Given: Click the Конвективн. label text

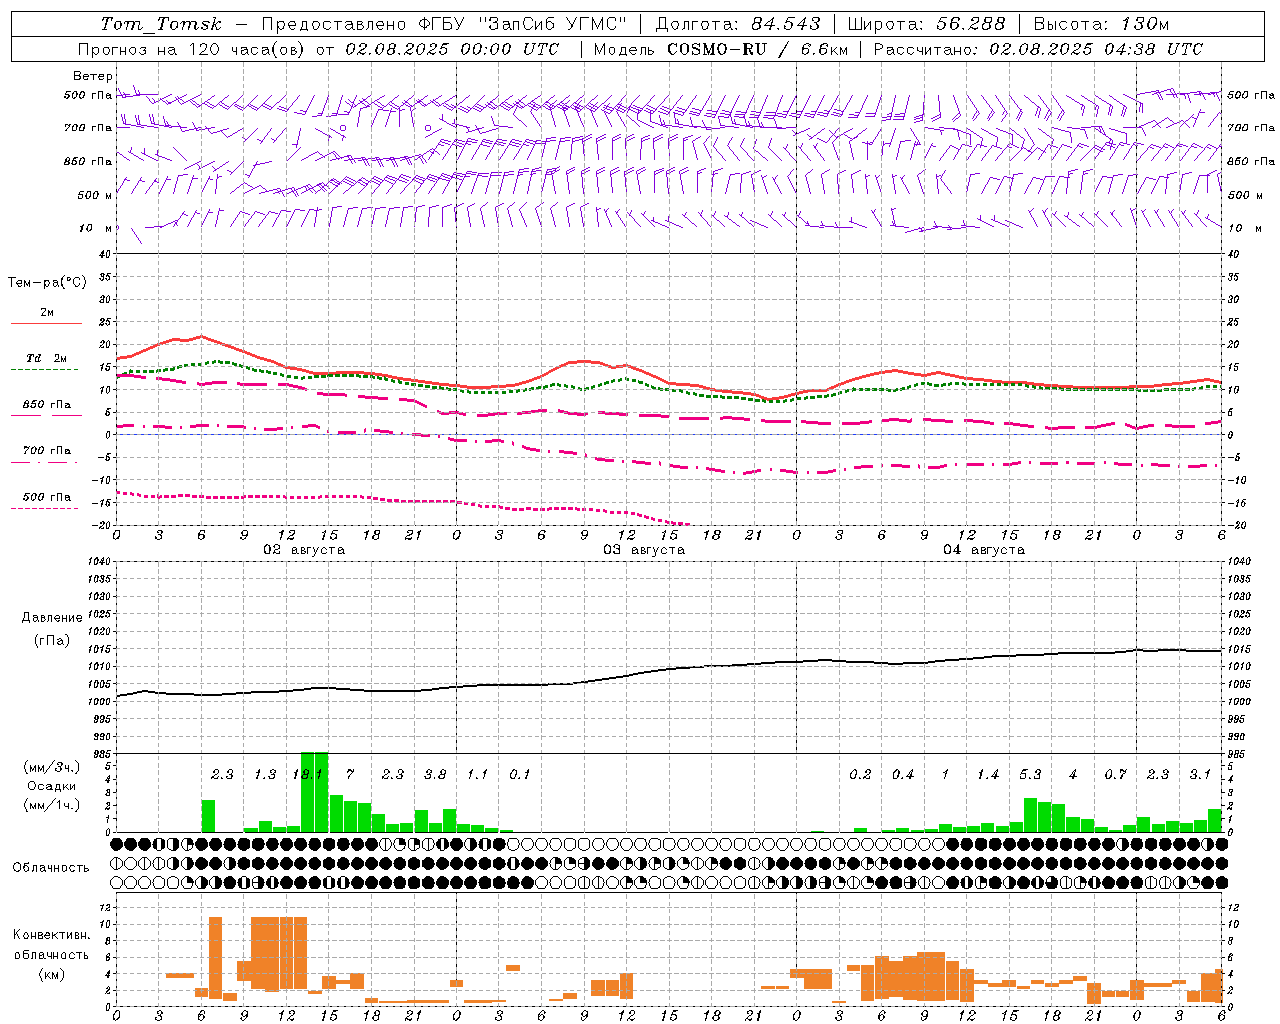Looking at the screenshot, I should coord(51,935).
